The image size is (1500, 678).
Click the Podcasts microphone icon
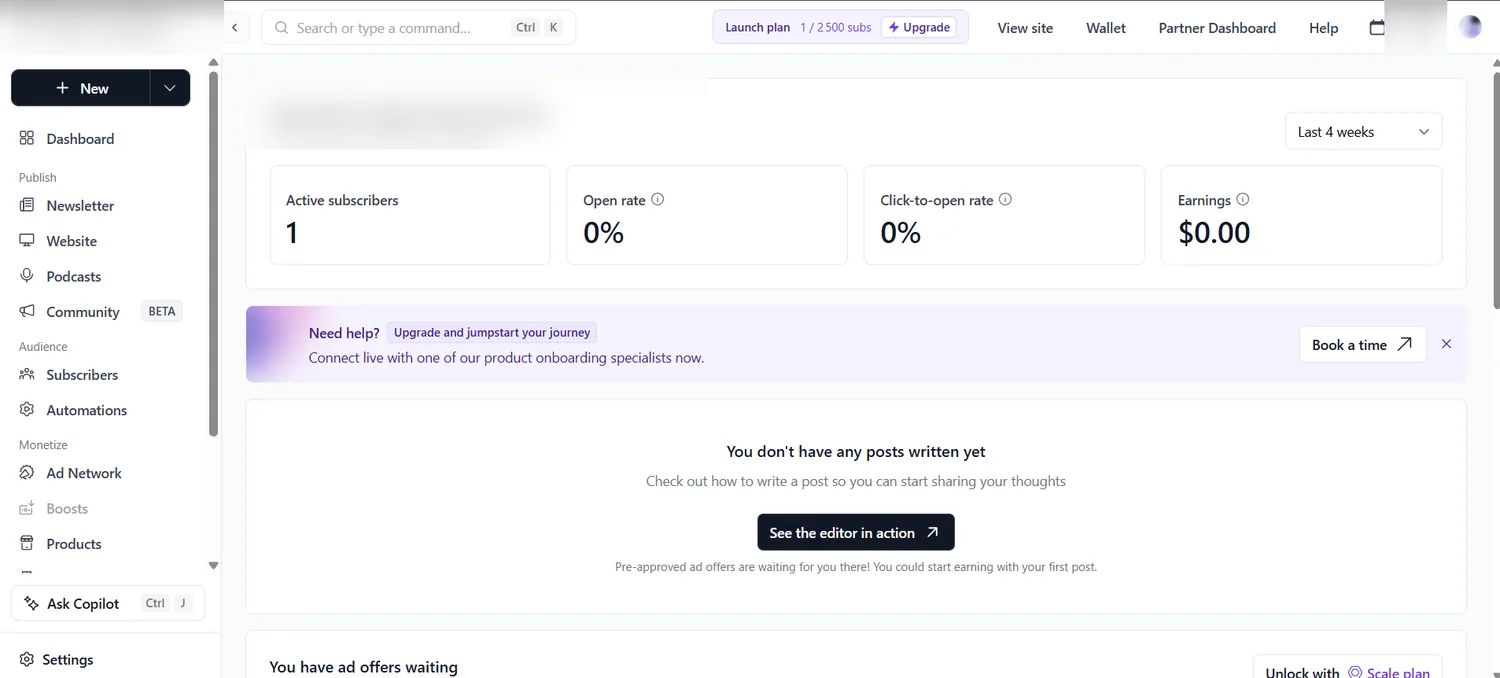(x=27, y=276)
